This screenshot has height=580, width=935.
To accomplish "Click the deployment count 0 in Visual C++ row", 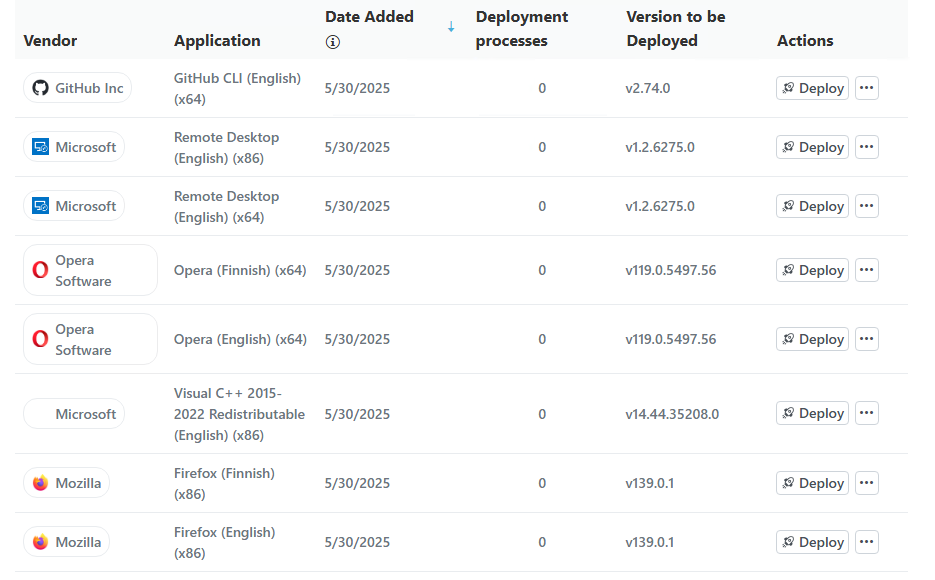I will (542, 414).
